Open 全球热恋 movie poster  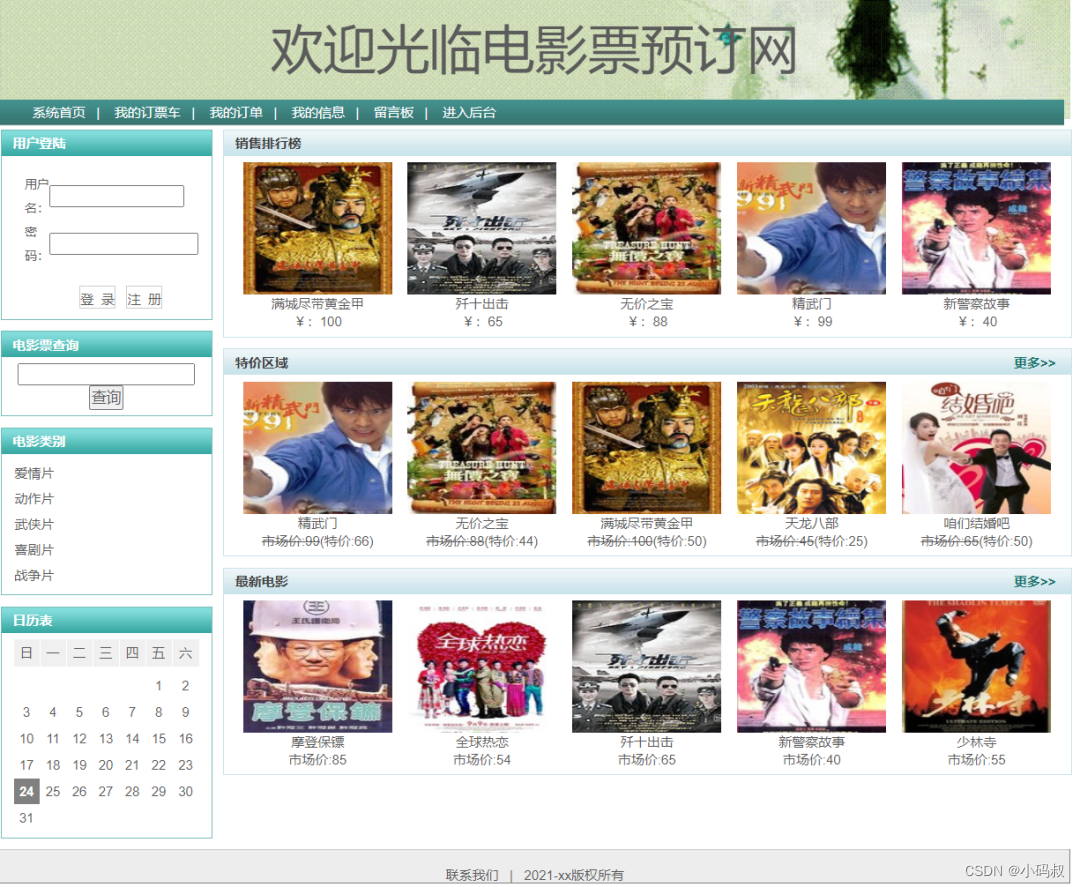click(x=481, y=667)
